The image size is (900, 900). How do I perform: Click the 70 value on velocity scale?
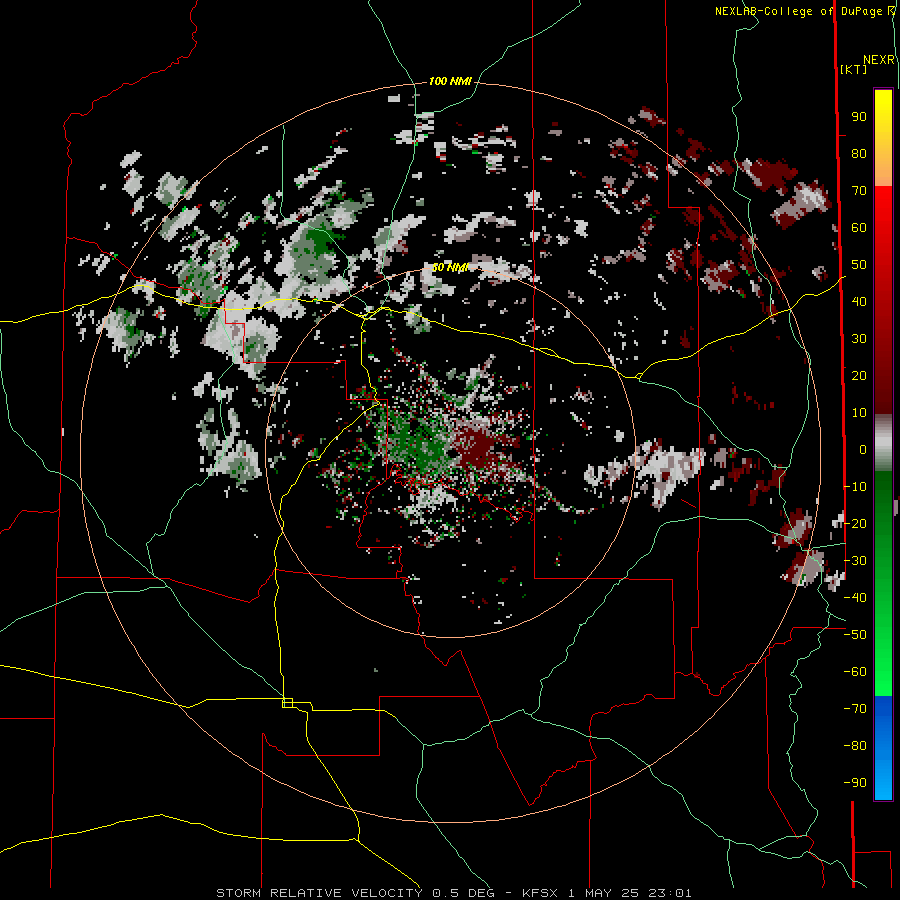coord(859,191)
